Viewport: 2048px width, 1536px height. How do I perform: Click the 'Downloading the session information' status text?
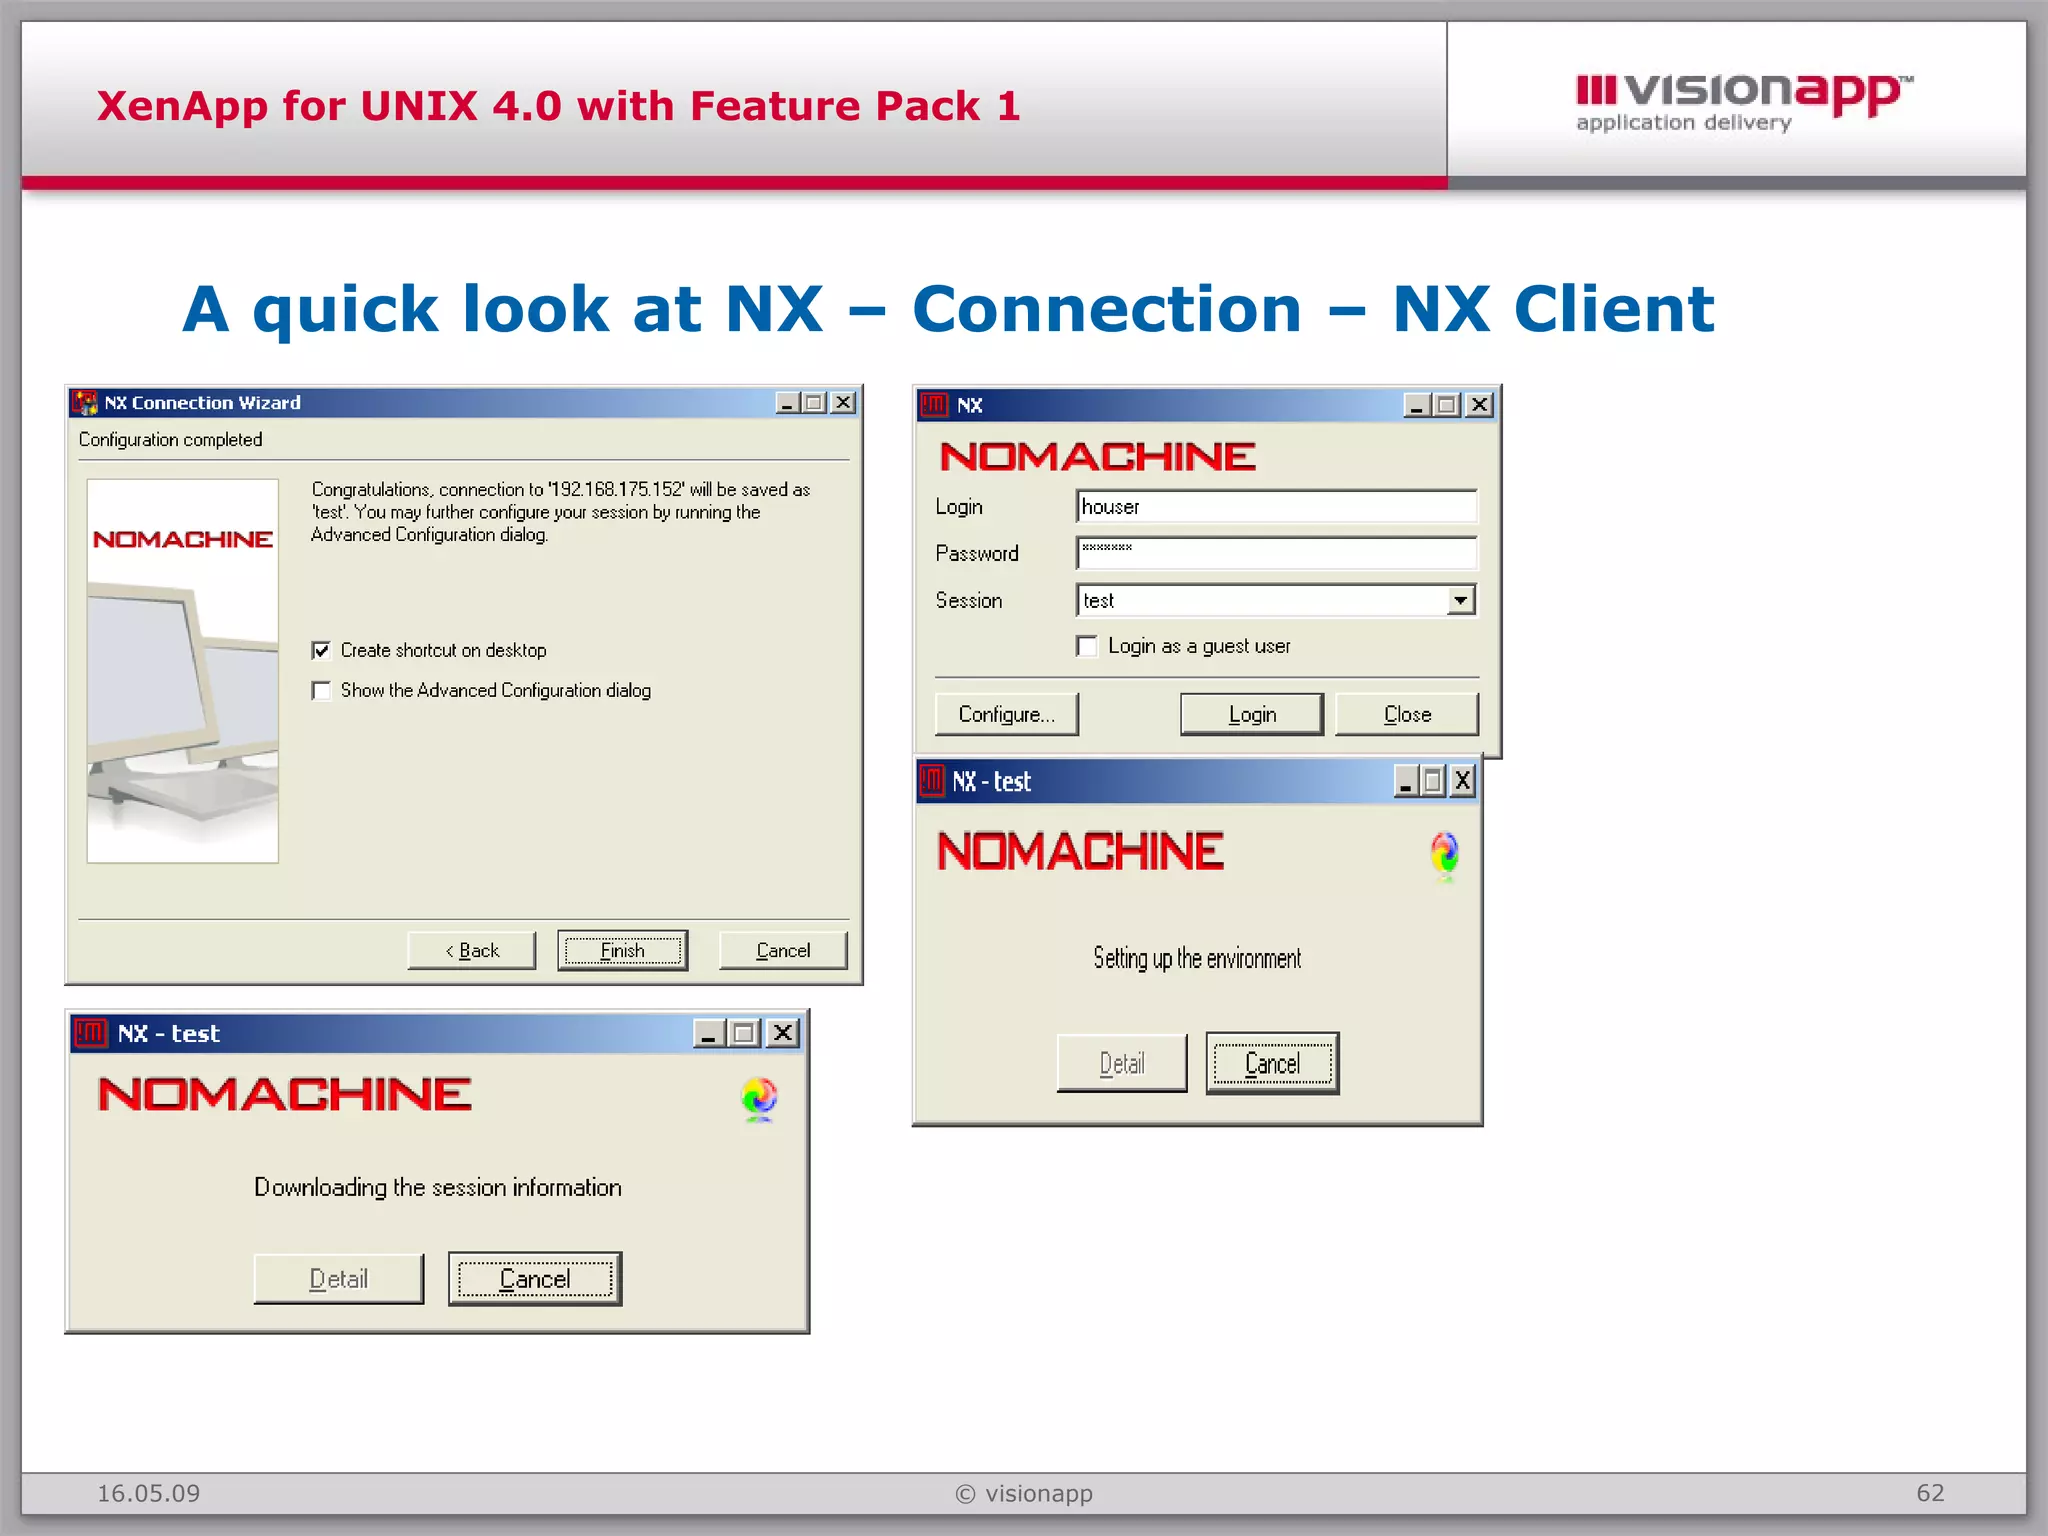(438, 1187)
